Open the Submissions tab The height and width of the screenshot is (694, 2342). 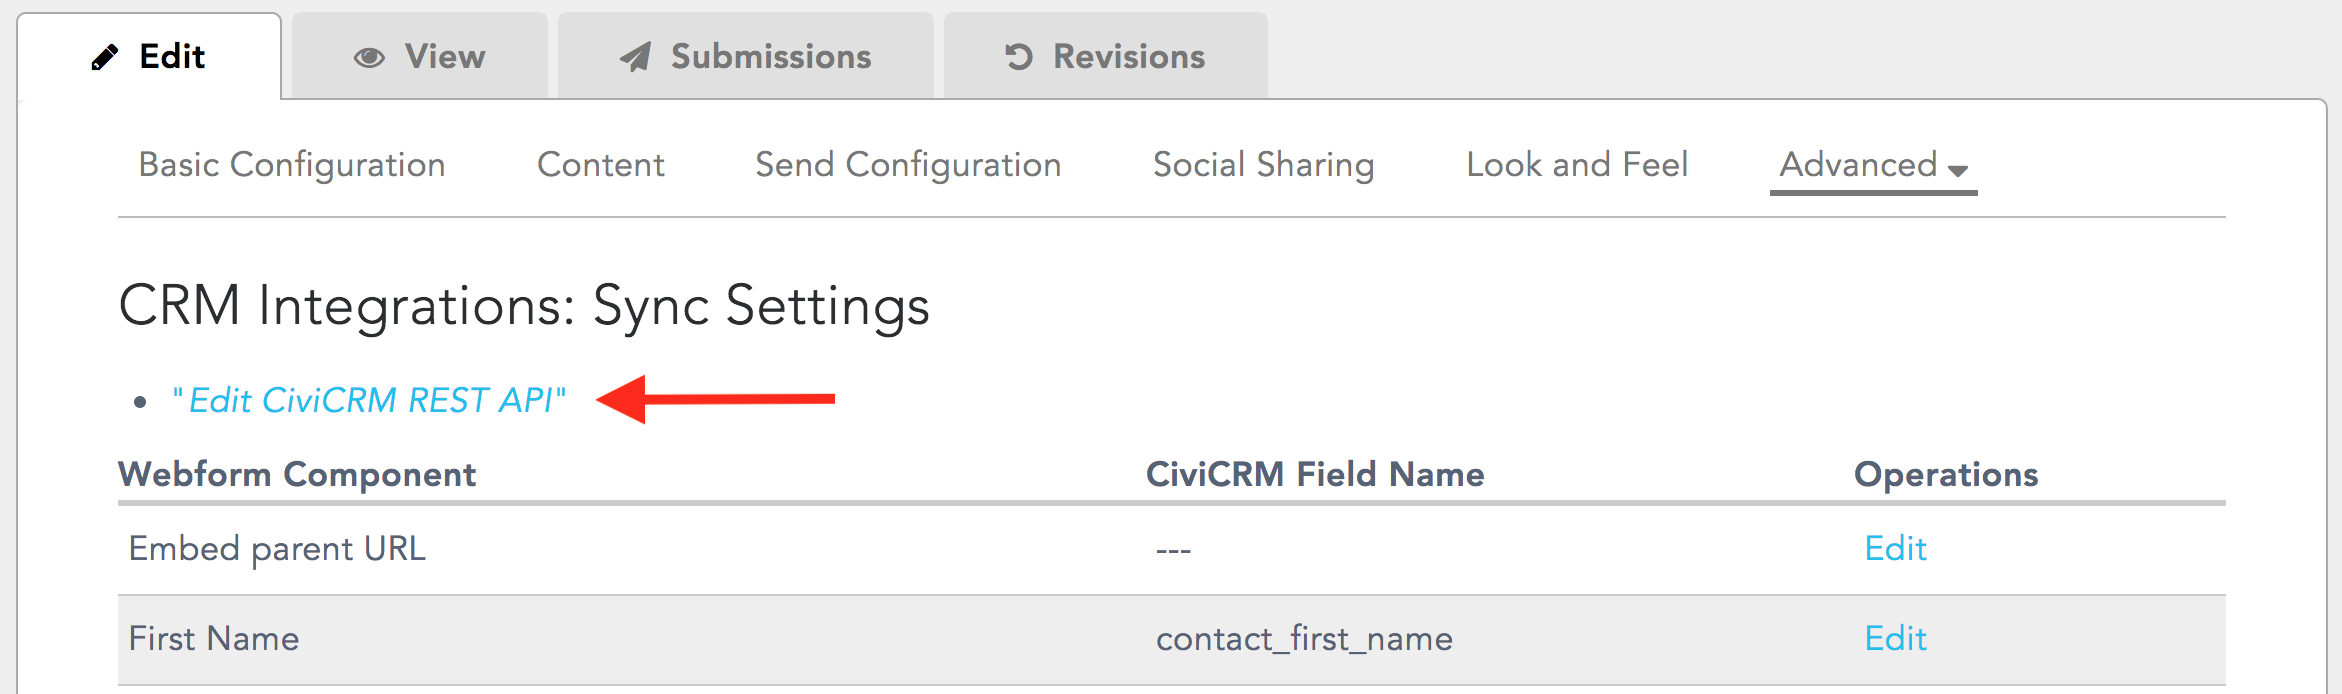coord(745,56)
